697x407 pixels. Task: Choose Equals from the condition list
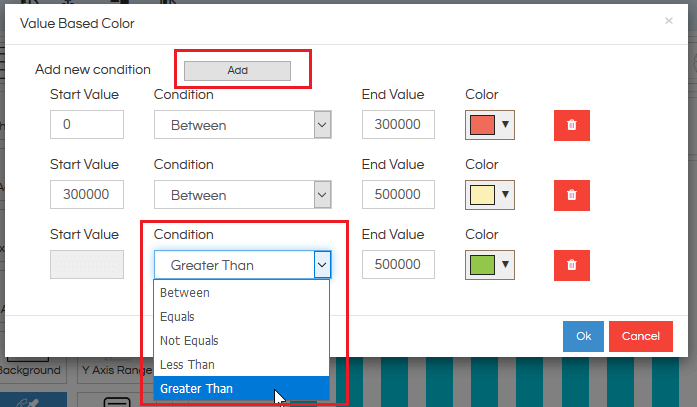tap(241, 317)
